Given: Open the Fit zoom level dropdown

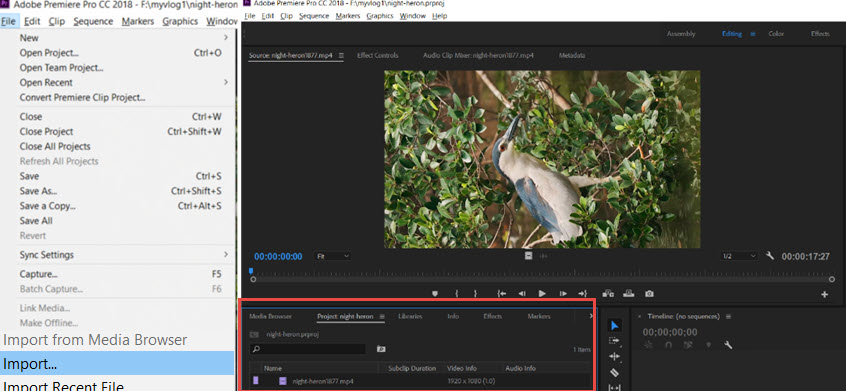Looking at the screenshot, I should click(333, 256).
